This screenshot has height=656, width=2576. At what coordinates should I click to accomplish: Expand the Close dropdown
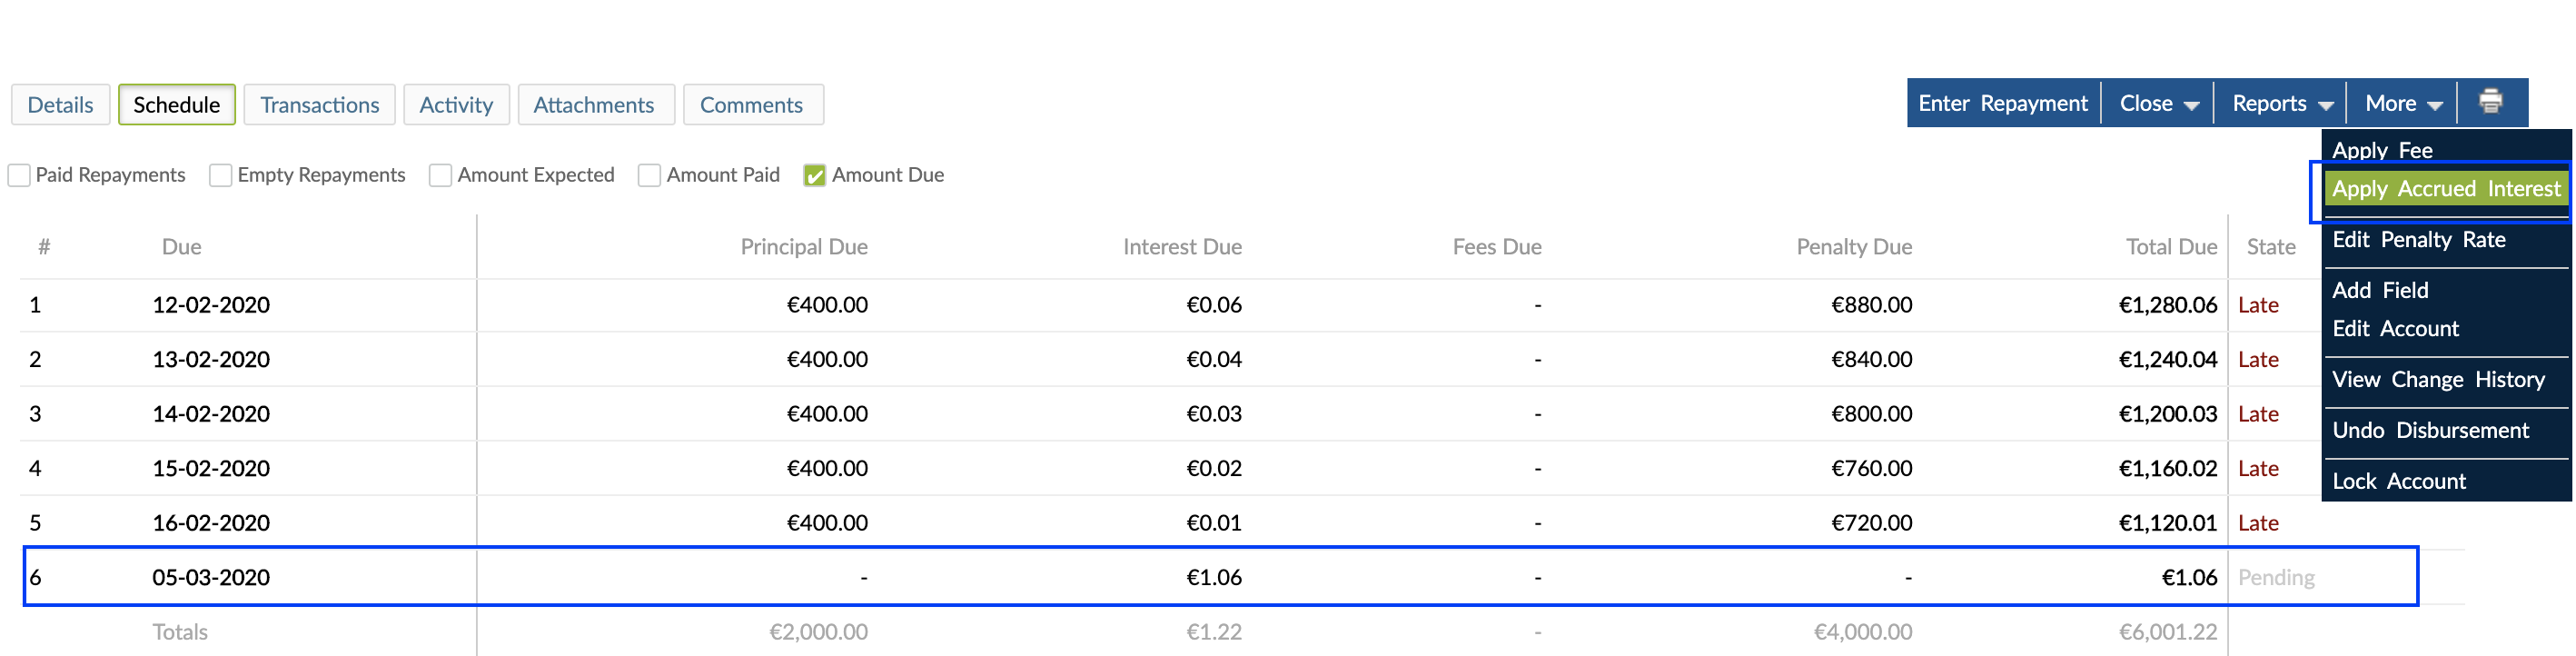(x=2158, y=103)
